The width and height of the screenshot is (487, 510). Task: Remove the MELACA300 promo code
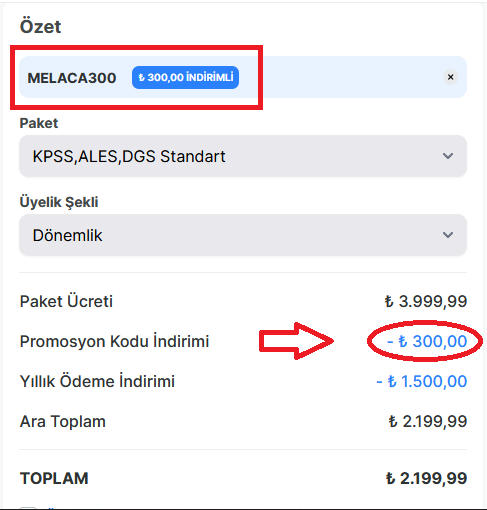pyautogui.click(x=450, y=77)
